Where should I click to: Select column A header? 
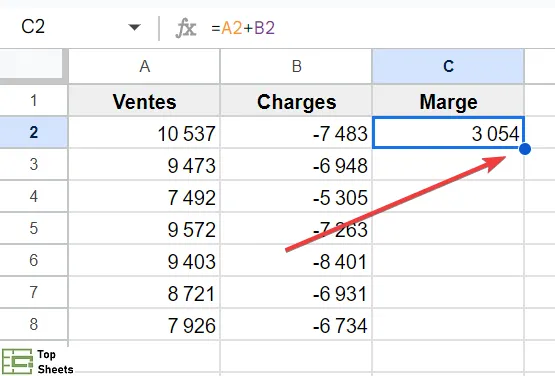pyautogui.click(x=144, y=66)
